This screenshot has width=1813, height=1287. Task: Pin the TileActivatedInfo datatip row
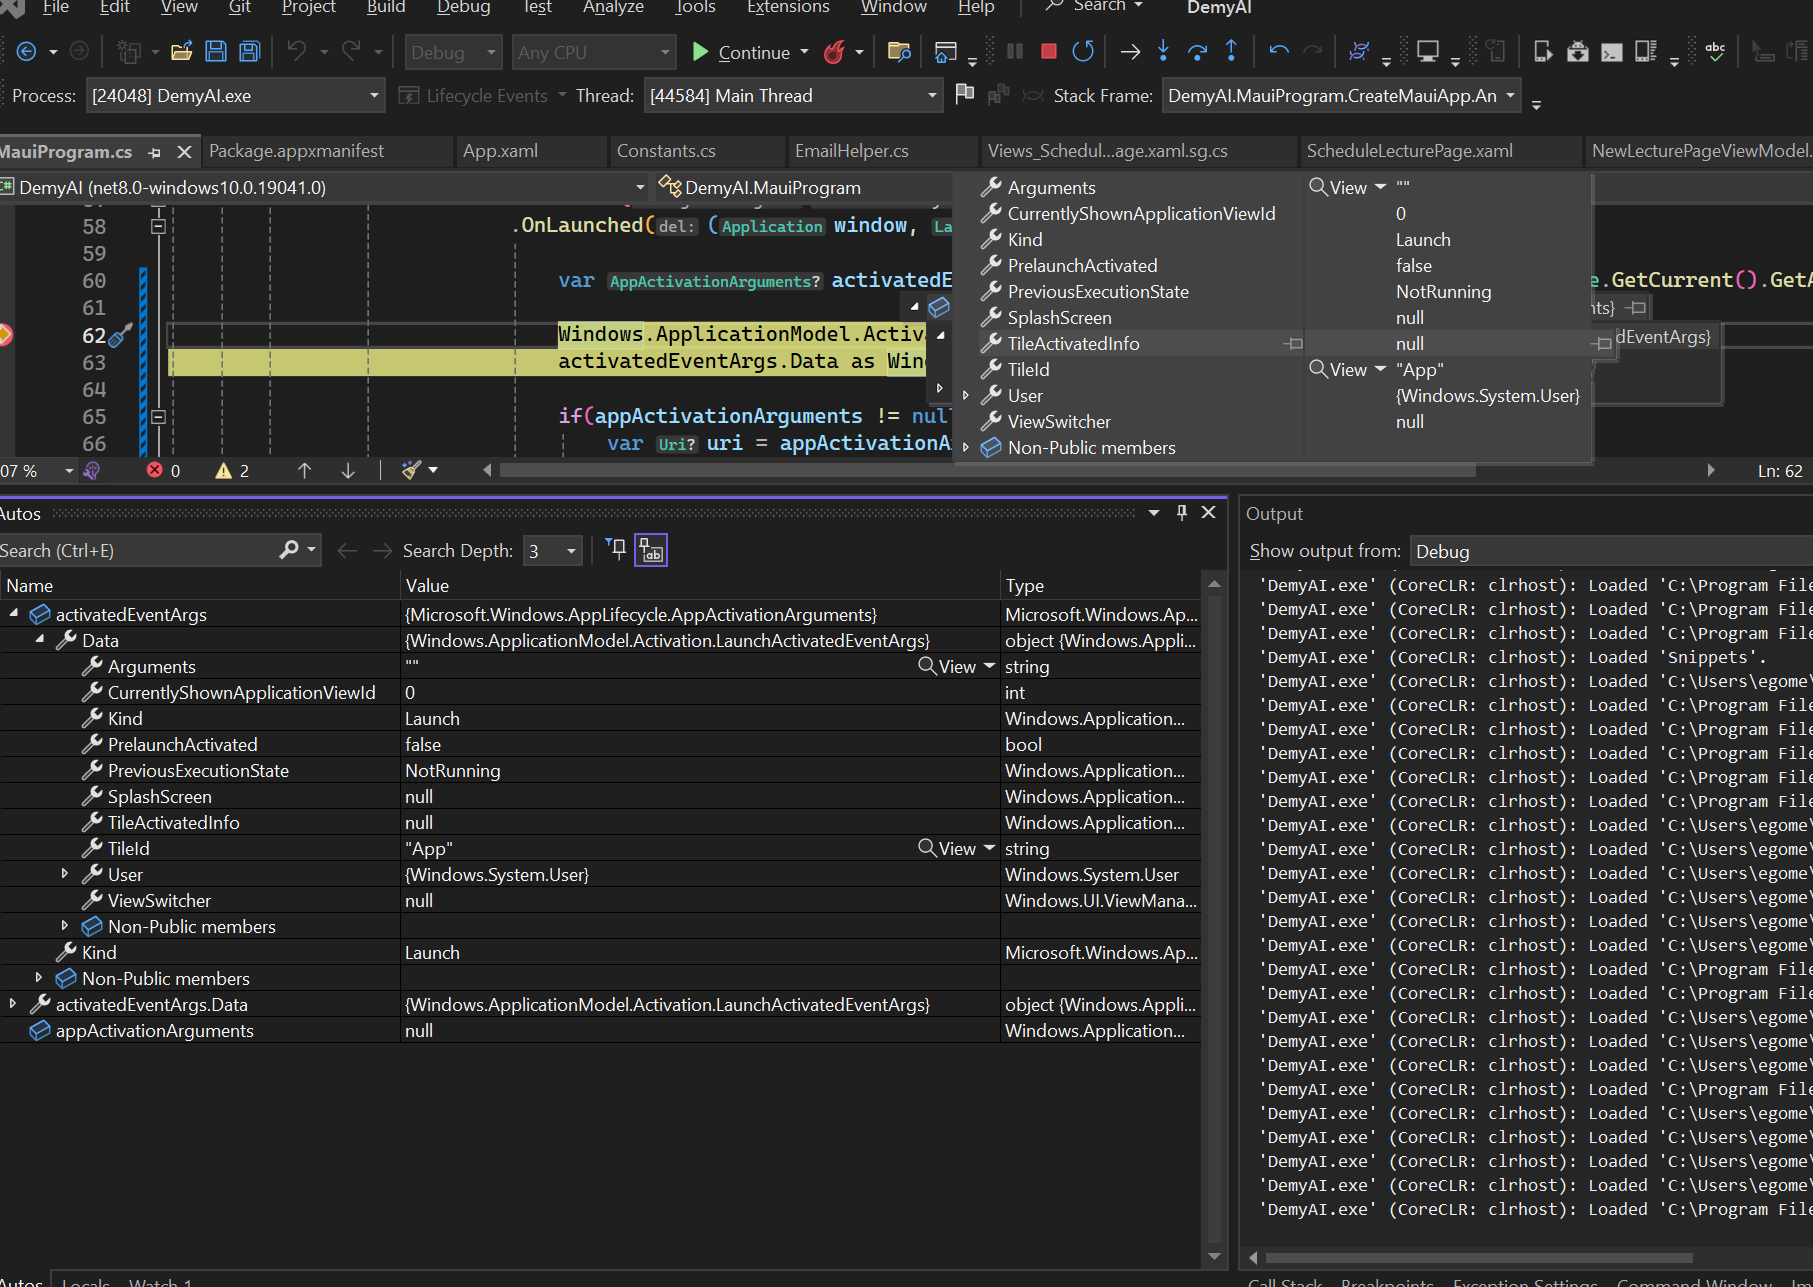tap(1294, 344)
